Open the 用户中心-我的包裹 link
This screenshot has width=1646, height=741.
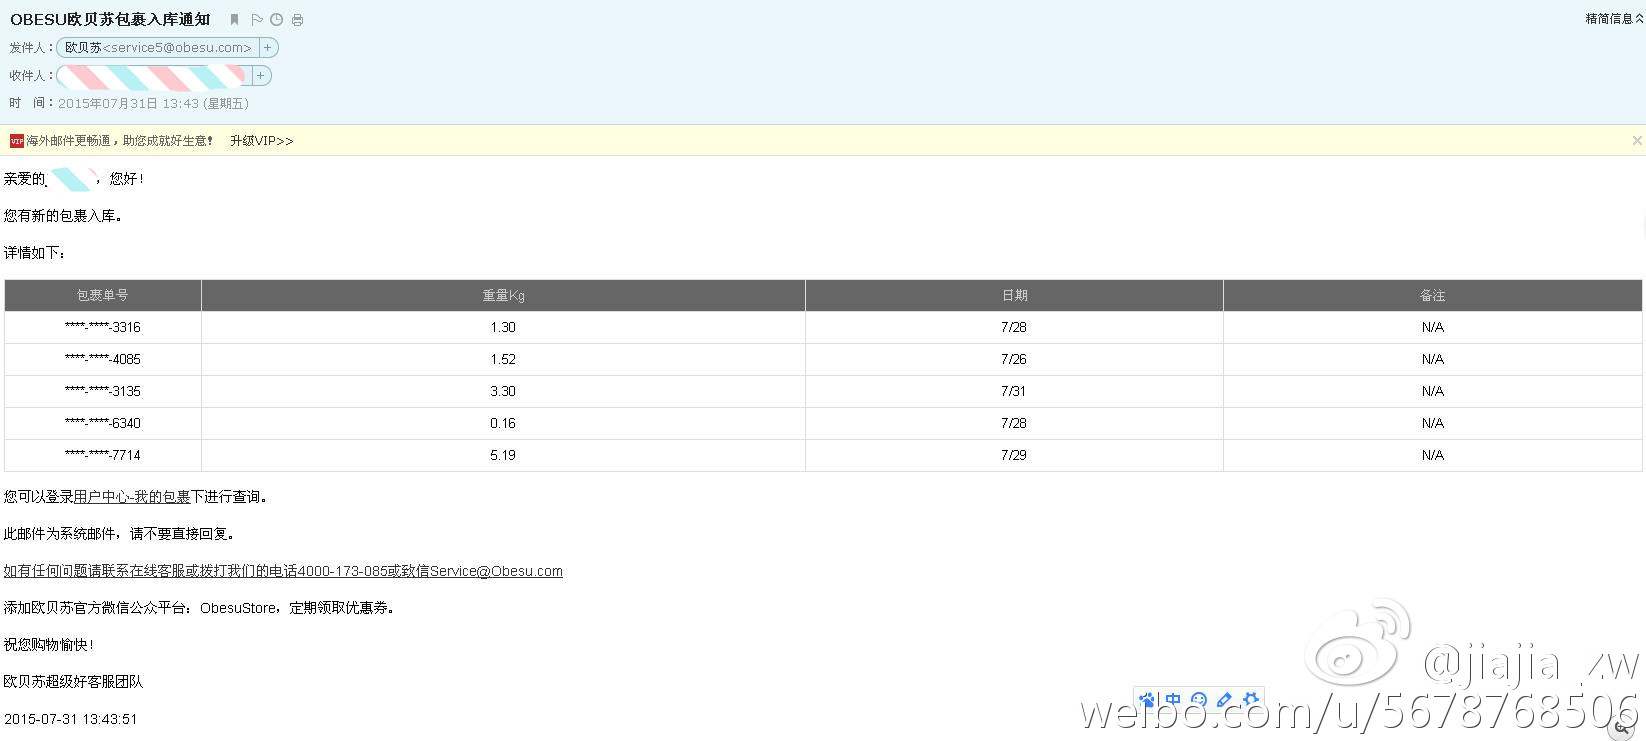click(x=132, y=497)
